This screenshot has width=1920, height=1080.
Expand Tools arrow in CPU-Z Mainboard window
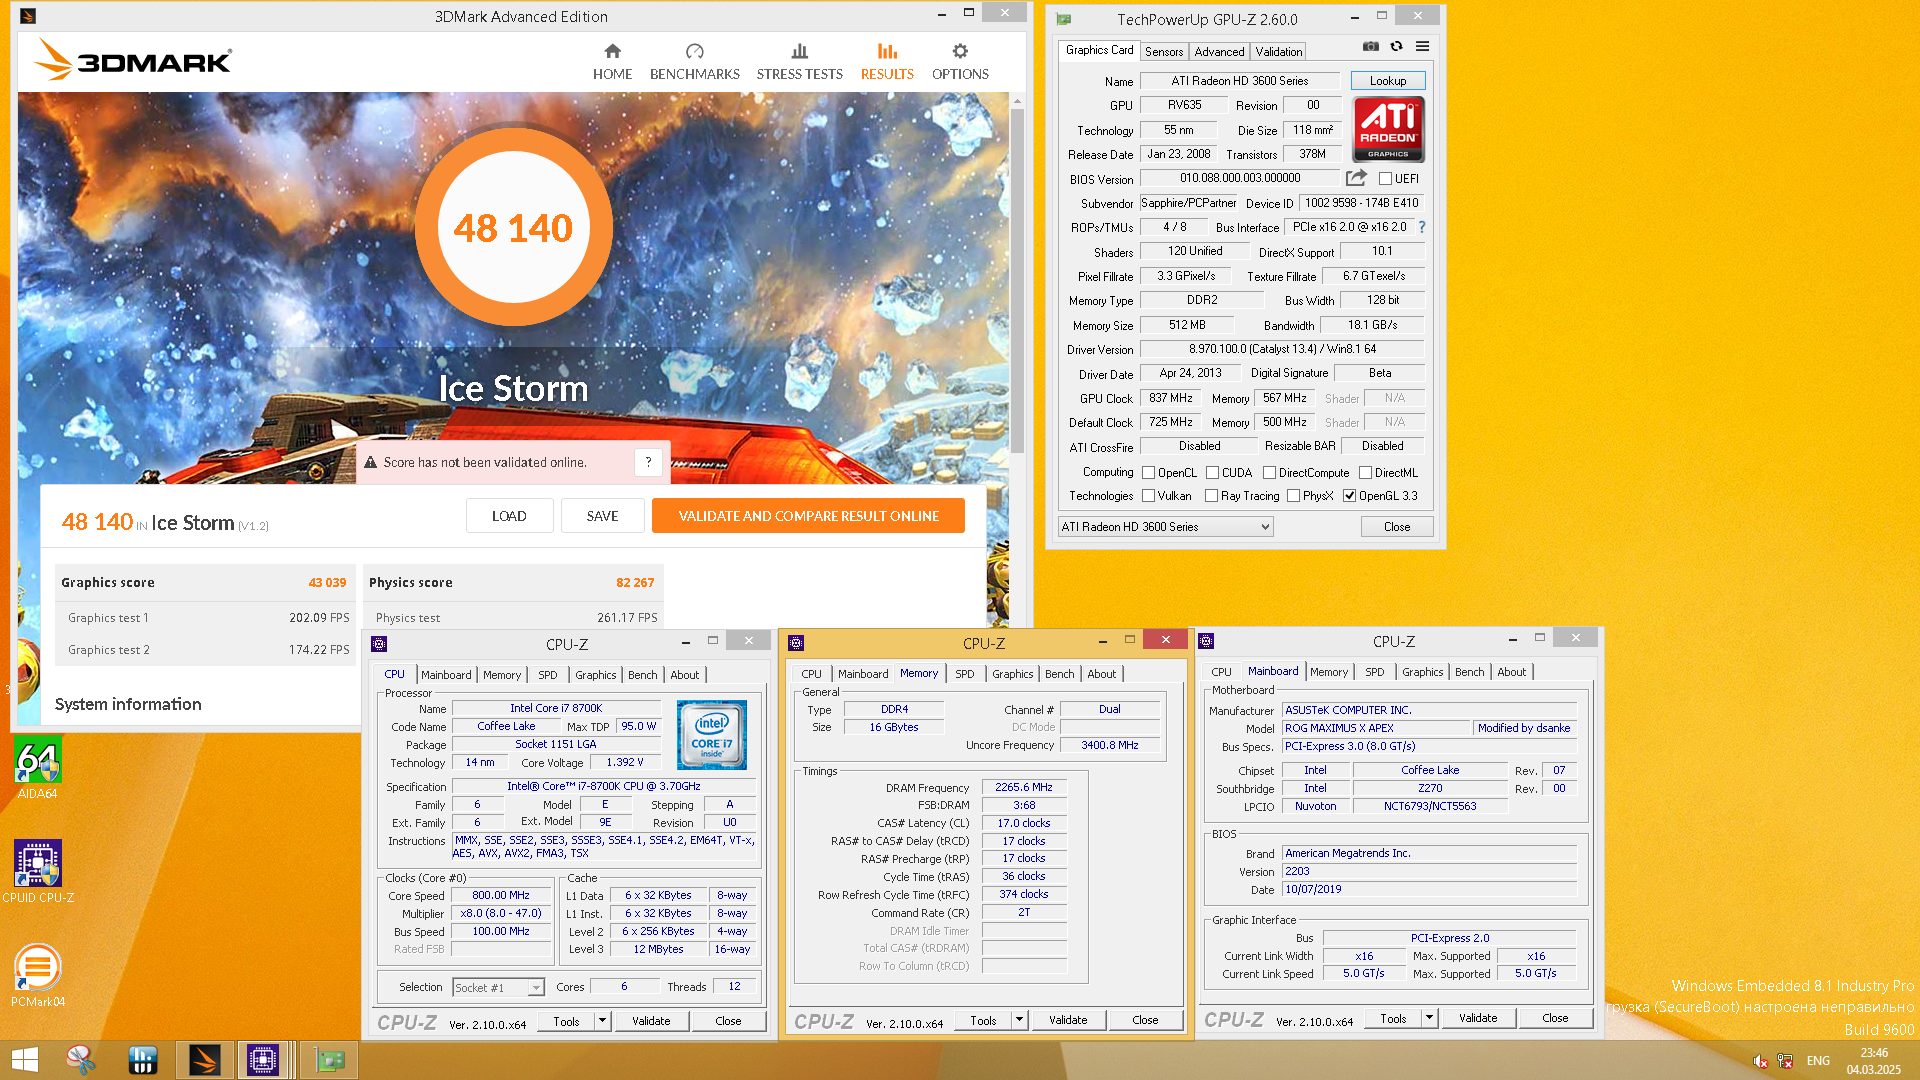[1429, 1018]
